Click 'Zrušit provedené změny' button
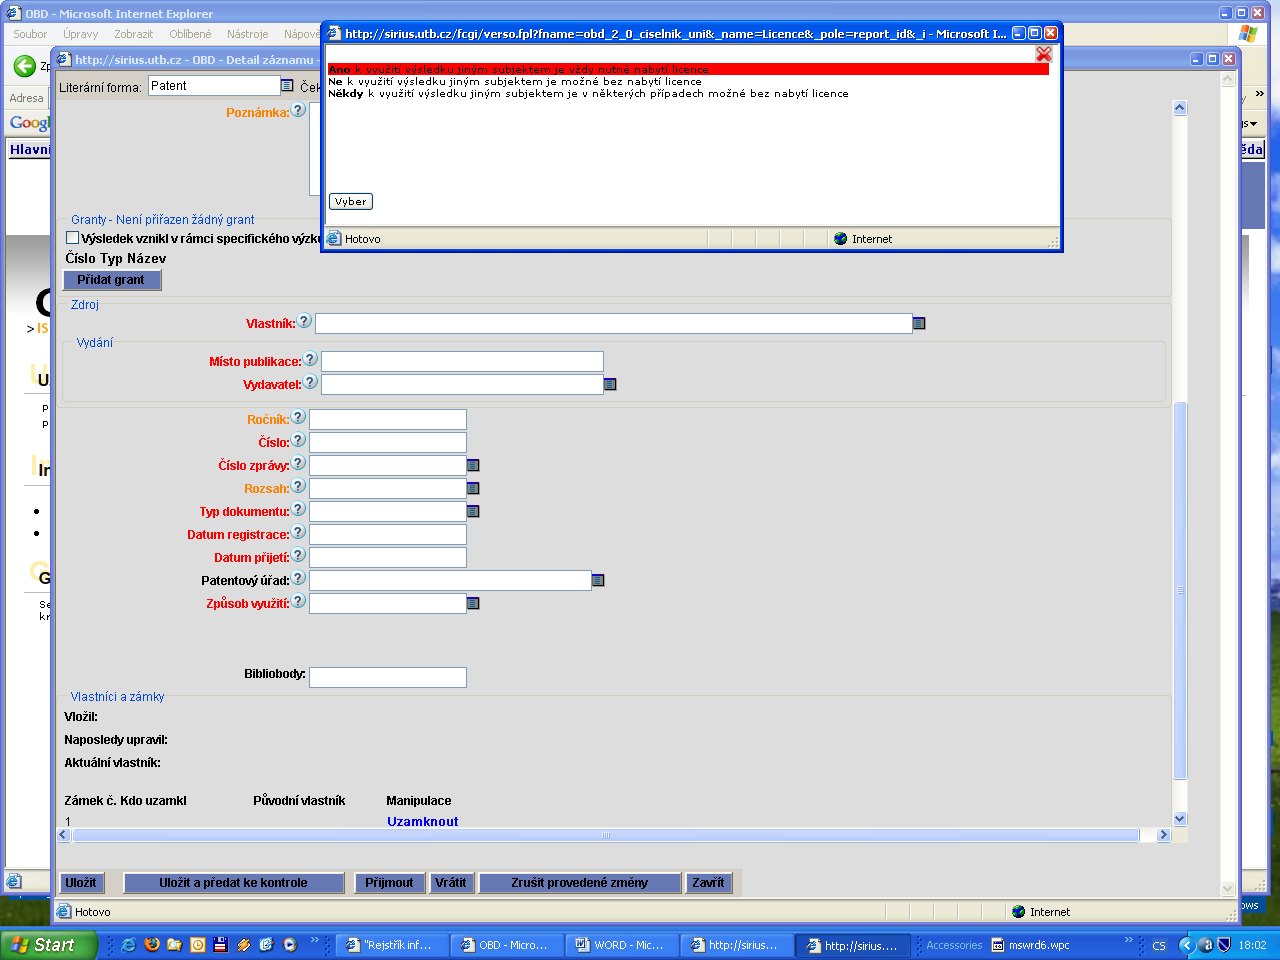Image resolution: width=1280 pixels, height=960 pixels. tap(579, 883)
